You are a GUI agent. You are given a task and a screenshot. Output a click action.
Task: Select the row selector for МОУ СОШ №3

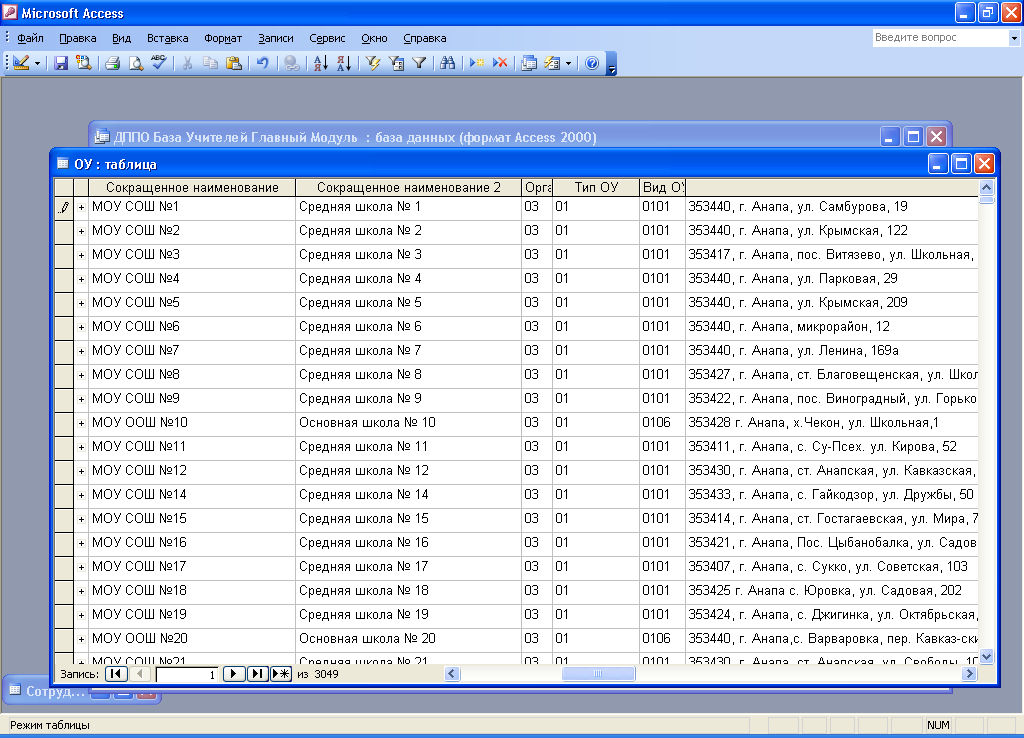[63, 255]
